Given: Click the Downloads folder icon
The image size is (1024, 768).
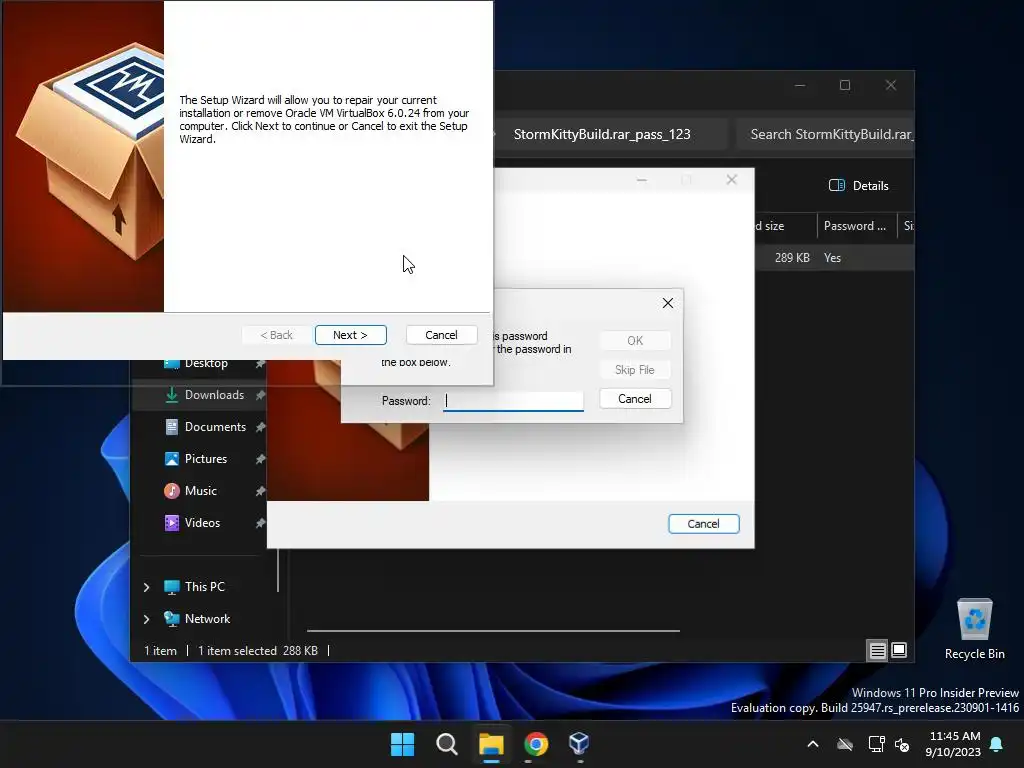Looking at the screenshot, I should tap(172, 395).
